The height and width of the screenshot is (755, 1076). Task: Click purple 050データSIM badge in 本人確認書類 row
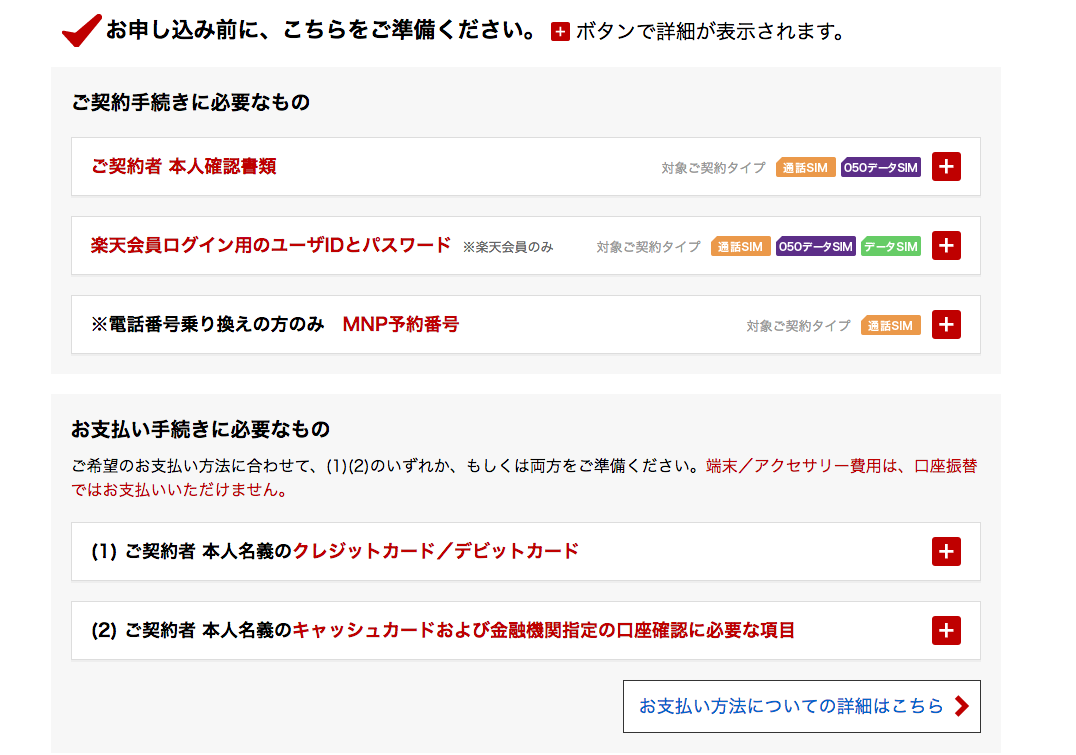880,168
